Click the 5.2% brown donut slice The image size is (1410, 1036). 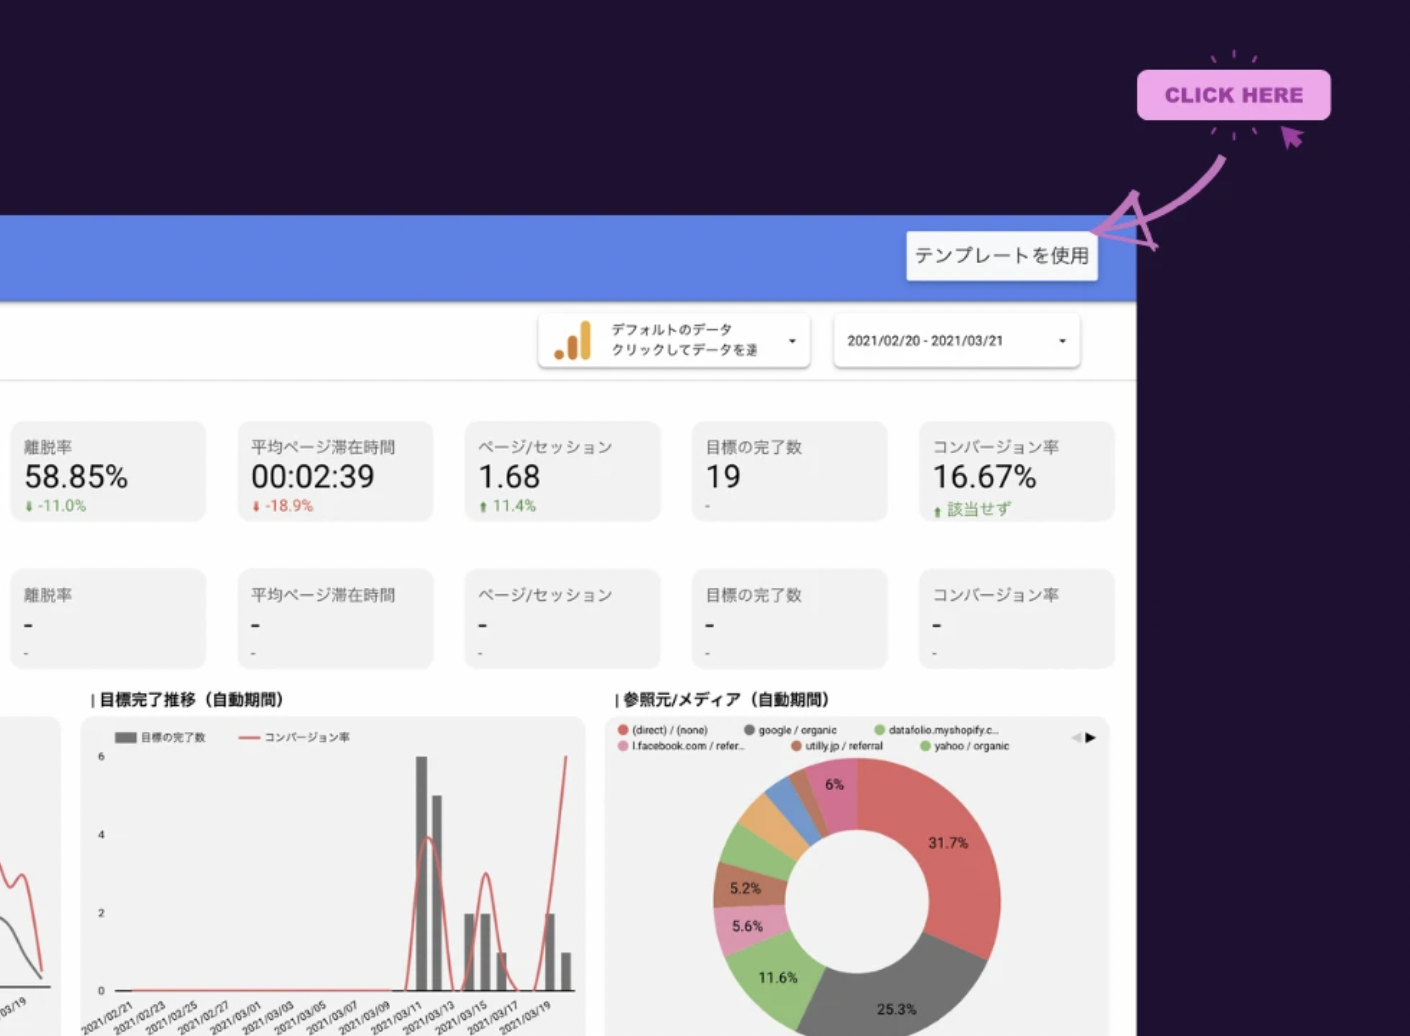pyautogui.click(x=745, y=887)
